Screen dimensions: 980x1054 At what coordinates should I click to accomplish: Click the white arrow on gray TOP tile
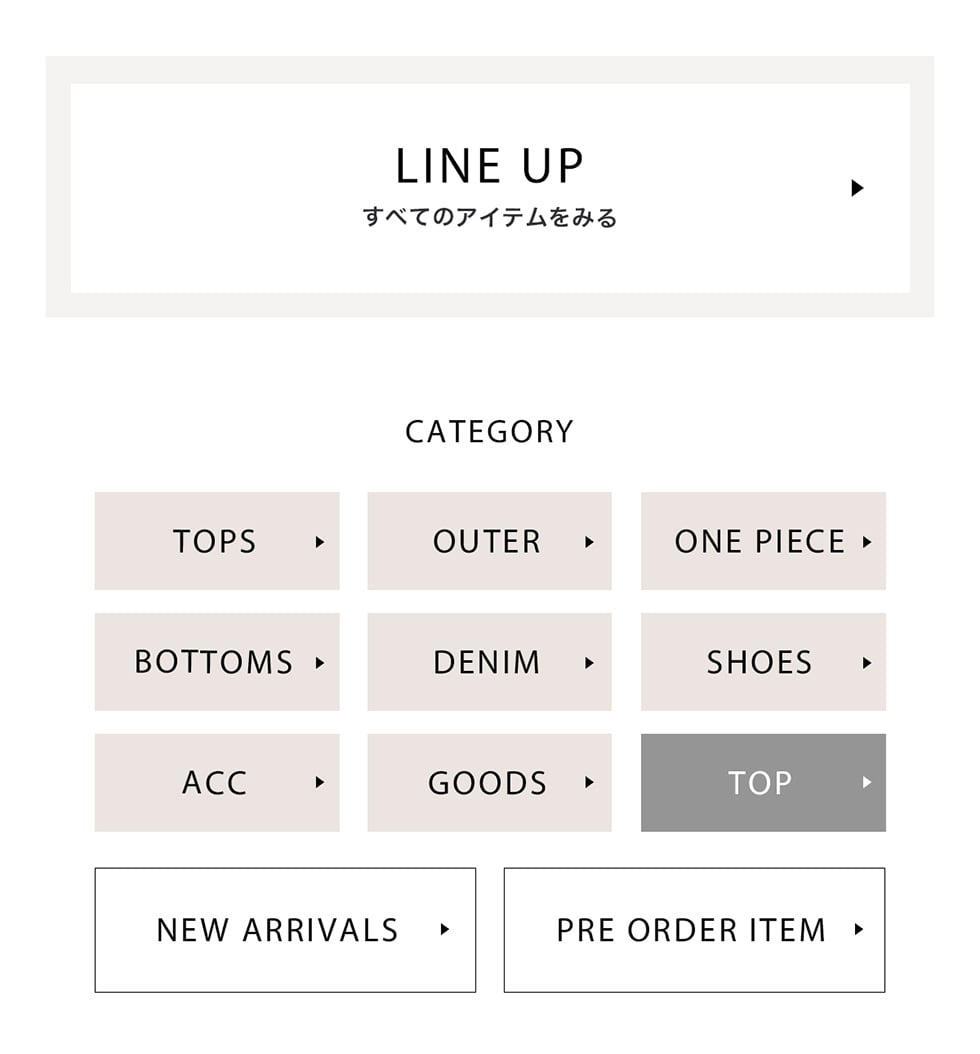click(x=867, y=782)
